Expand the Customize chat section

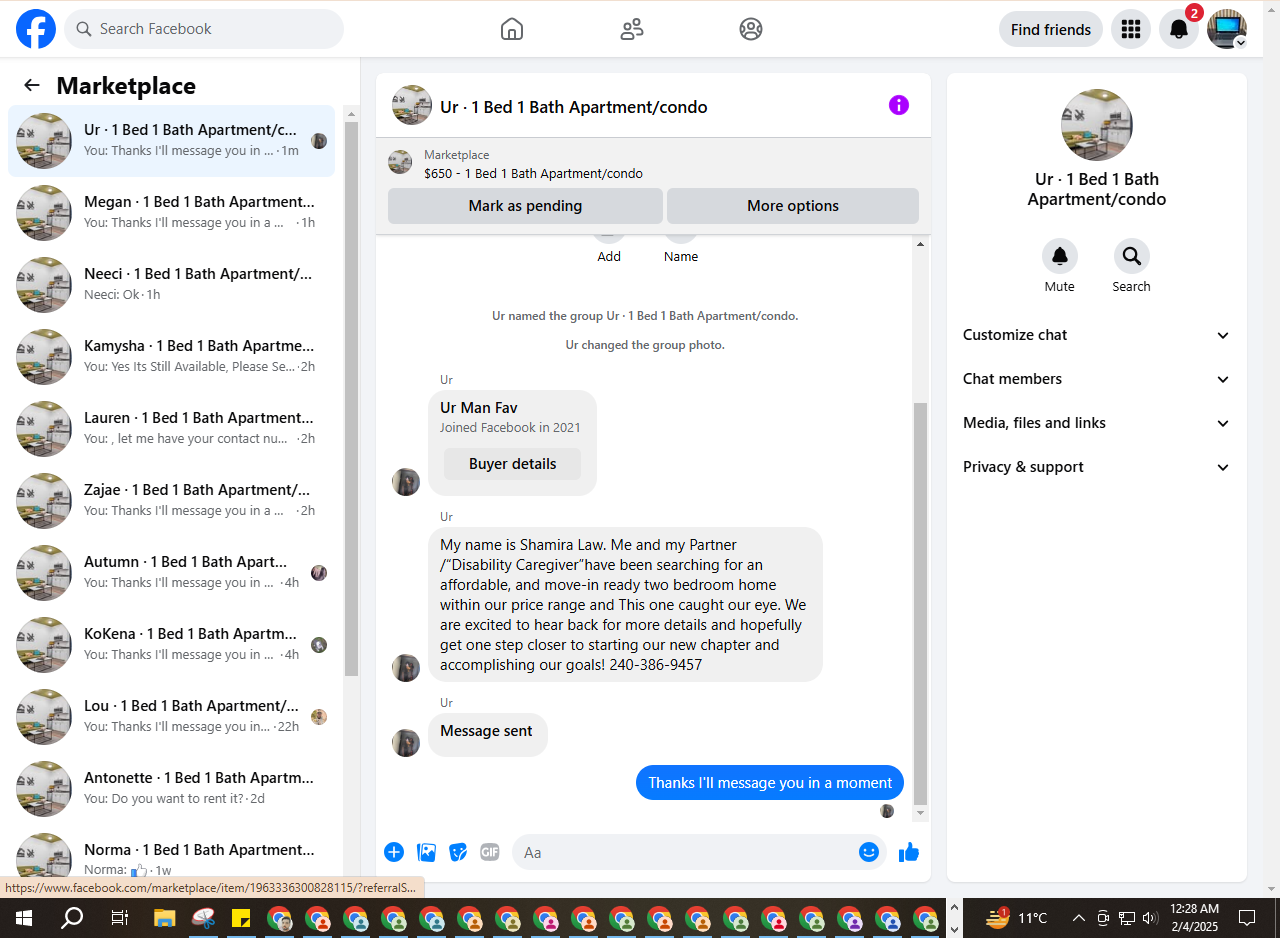click(1097, 335)
